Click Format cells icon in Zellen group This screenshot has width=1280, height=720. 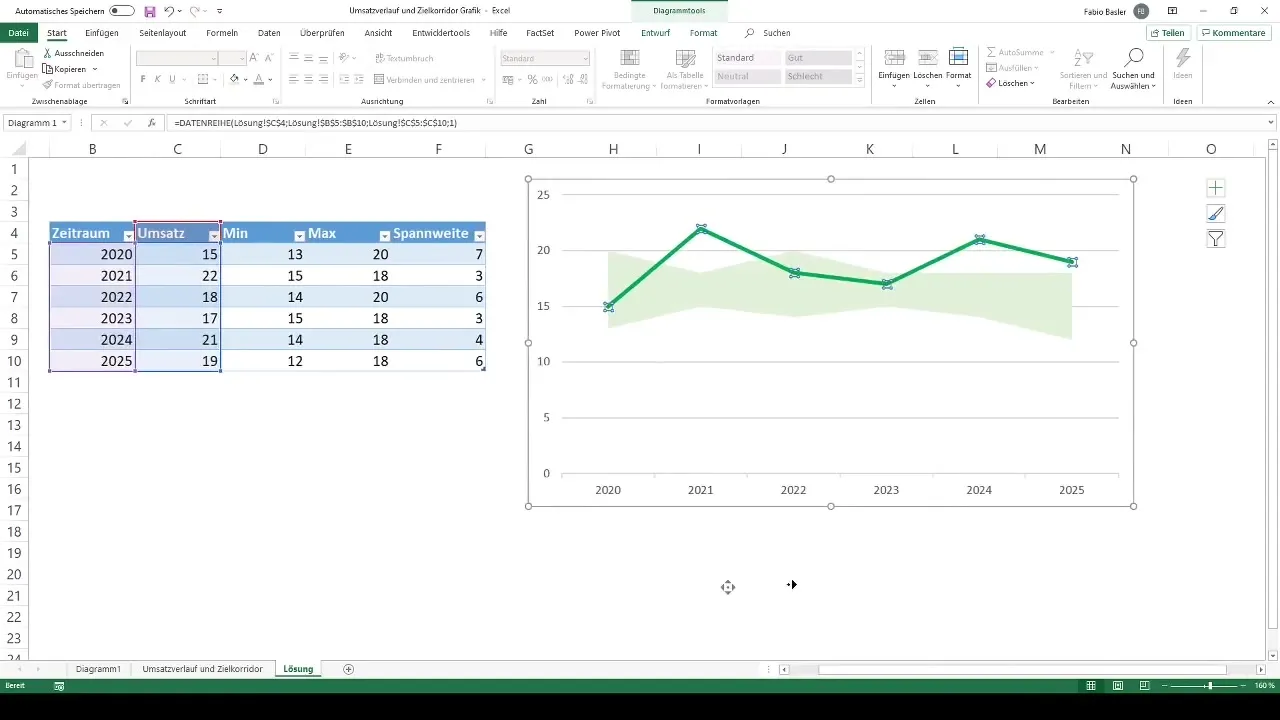pyautogui.click(x=958, y=57)
